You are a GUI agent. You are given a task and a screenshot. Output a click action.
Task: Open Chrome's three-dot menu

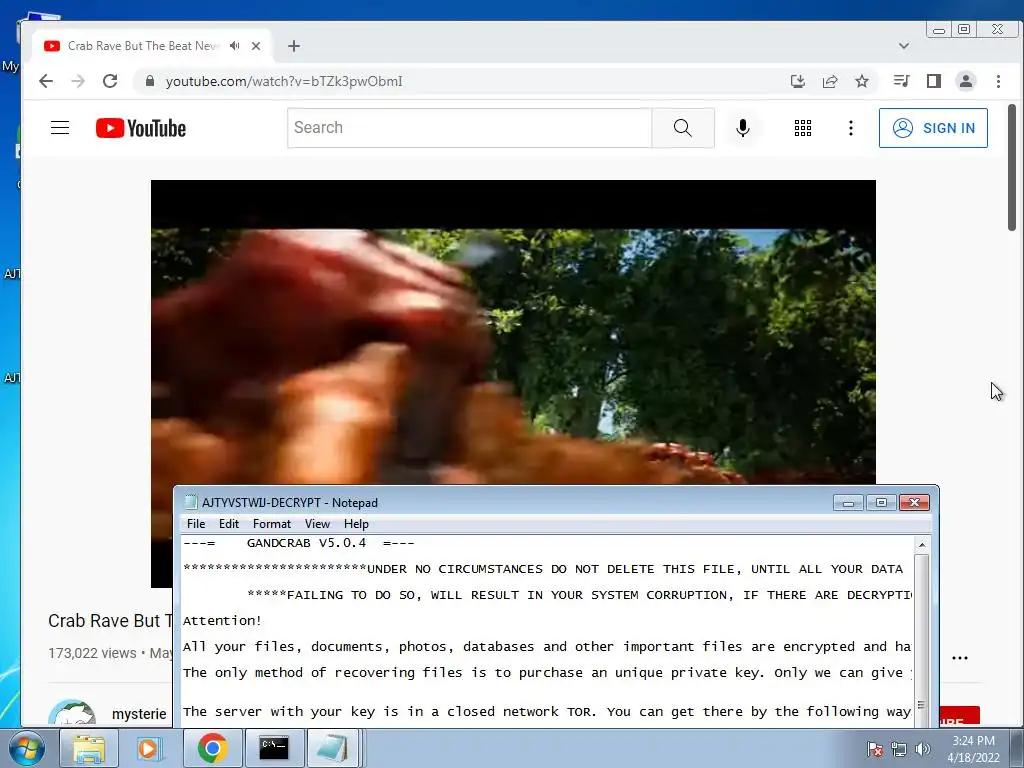point(998,81)
